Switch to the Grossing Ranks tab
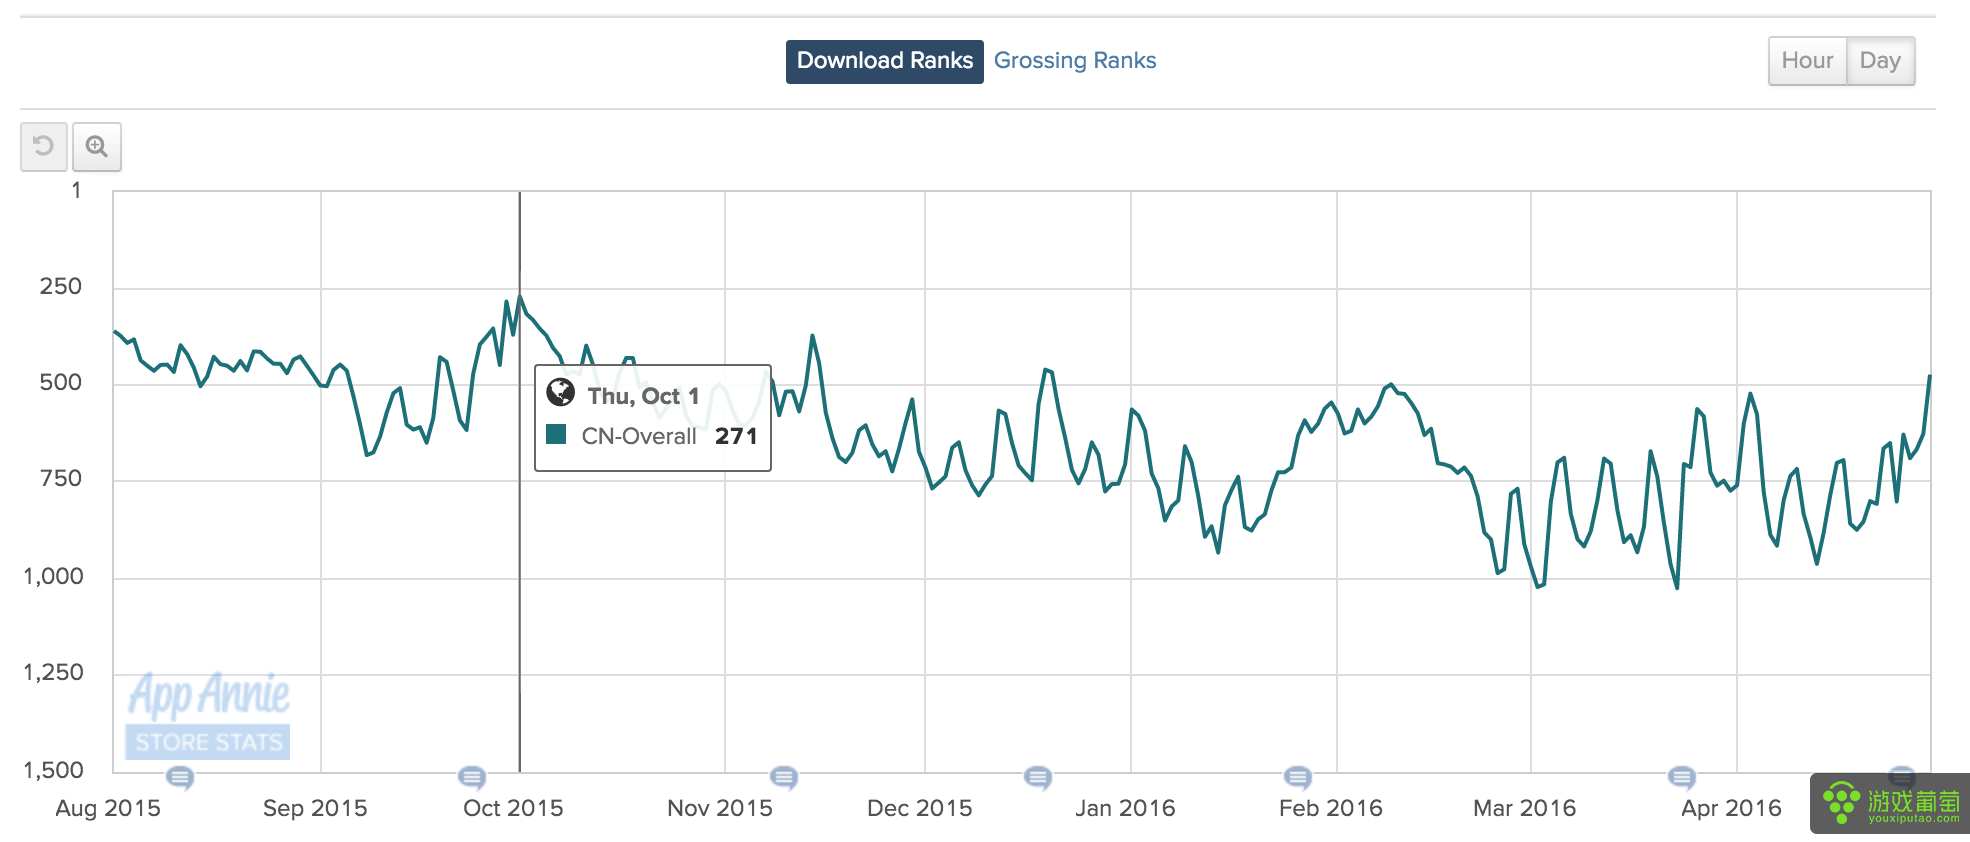The height and width of the screenshot is (842, 1970). pyautogui.click(x=1075, y=61)
